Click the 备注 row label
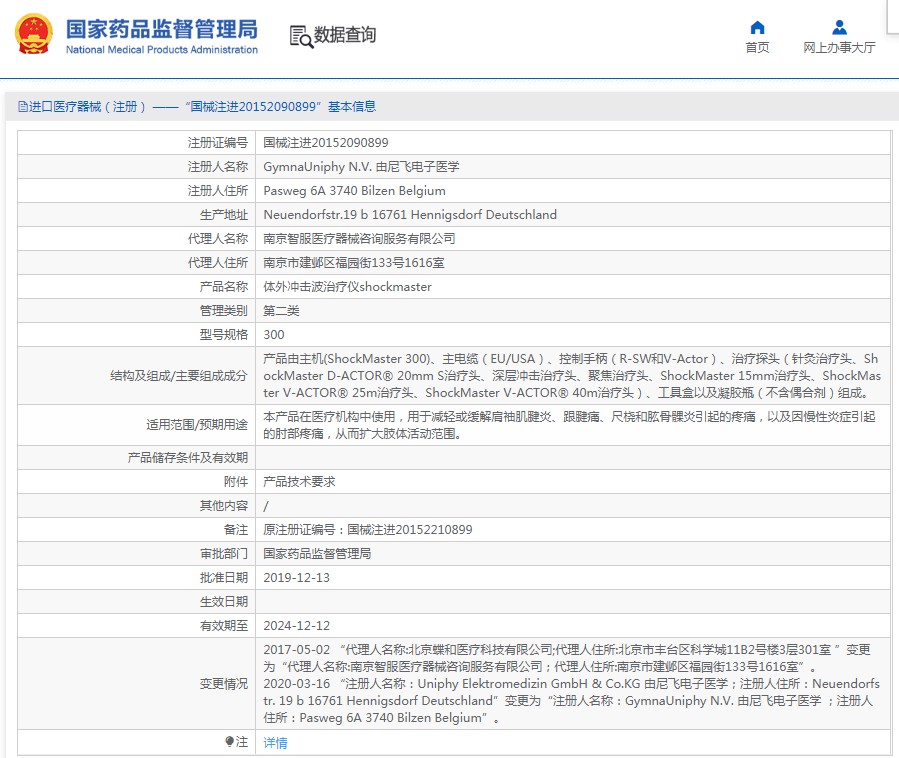The width and height of the screenshot is (899, 758). tap(236, 530)
